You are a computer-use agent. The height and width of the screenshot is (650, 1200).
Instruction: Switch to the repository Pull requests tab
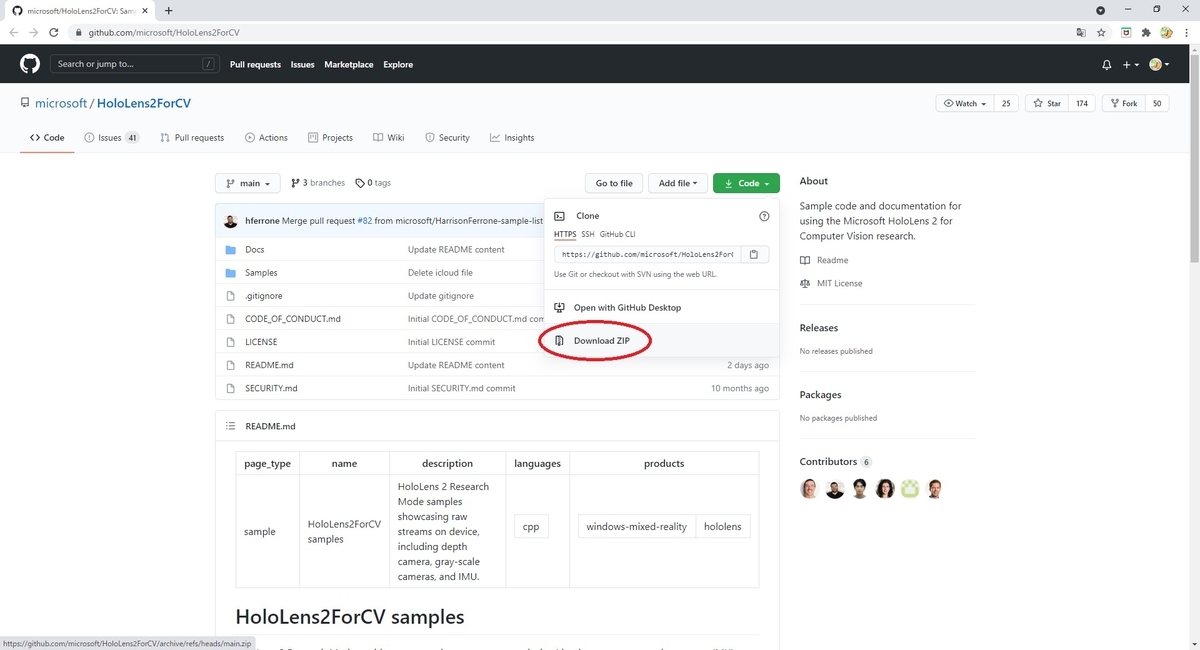click(192, 138)
